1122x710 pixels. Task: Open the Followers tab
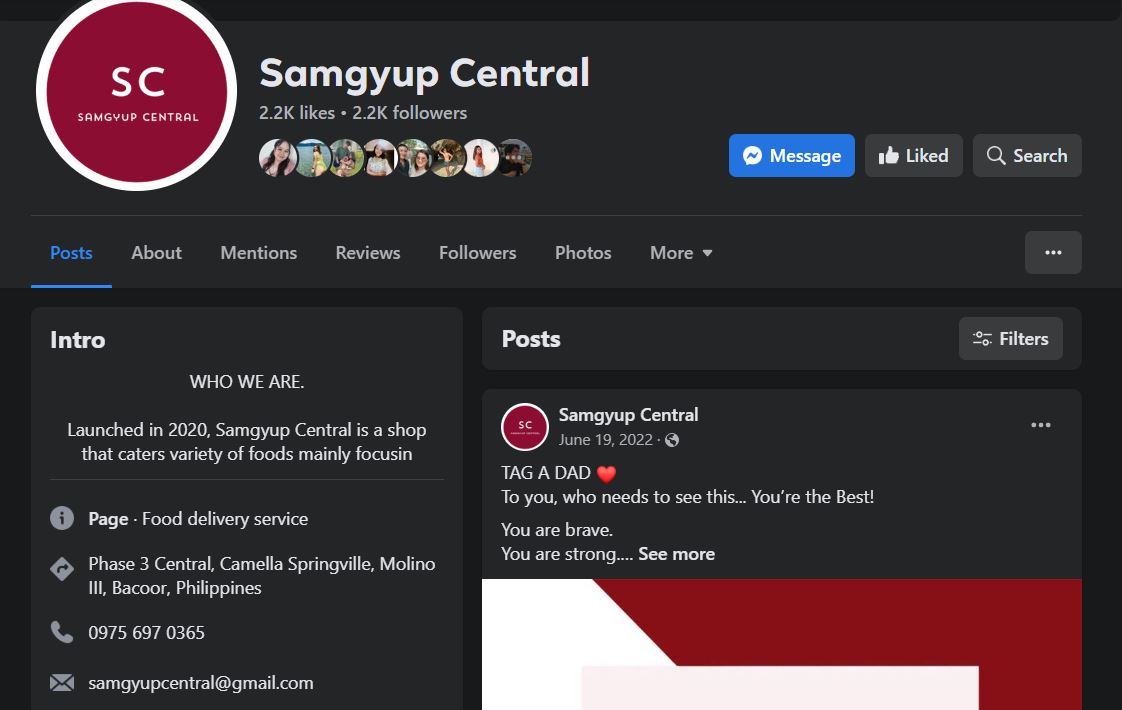click(x=477, y=253)
